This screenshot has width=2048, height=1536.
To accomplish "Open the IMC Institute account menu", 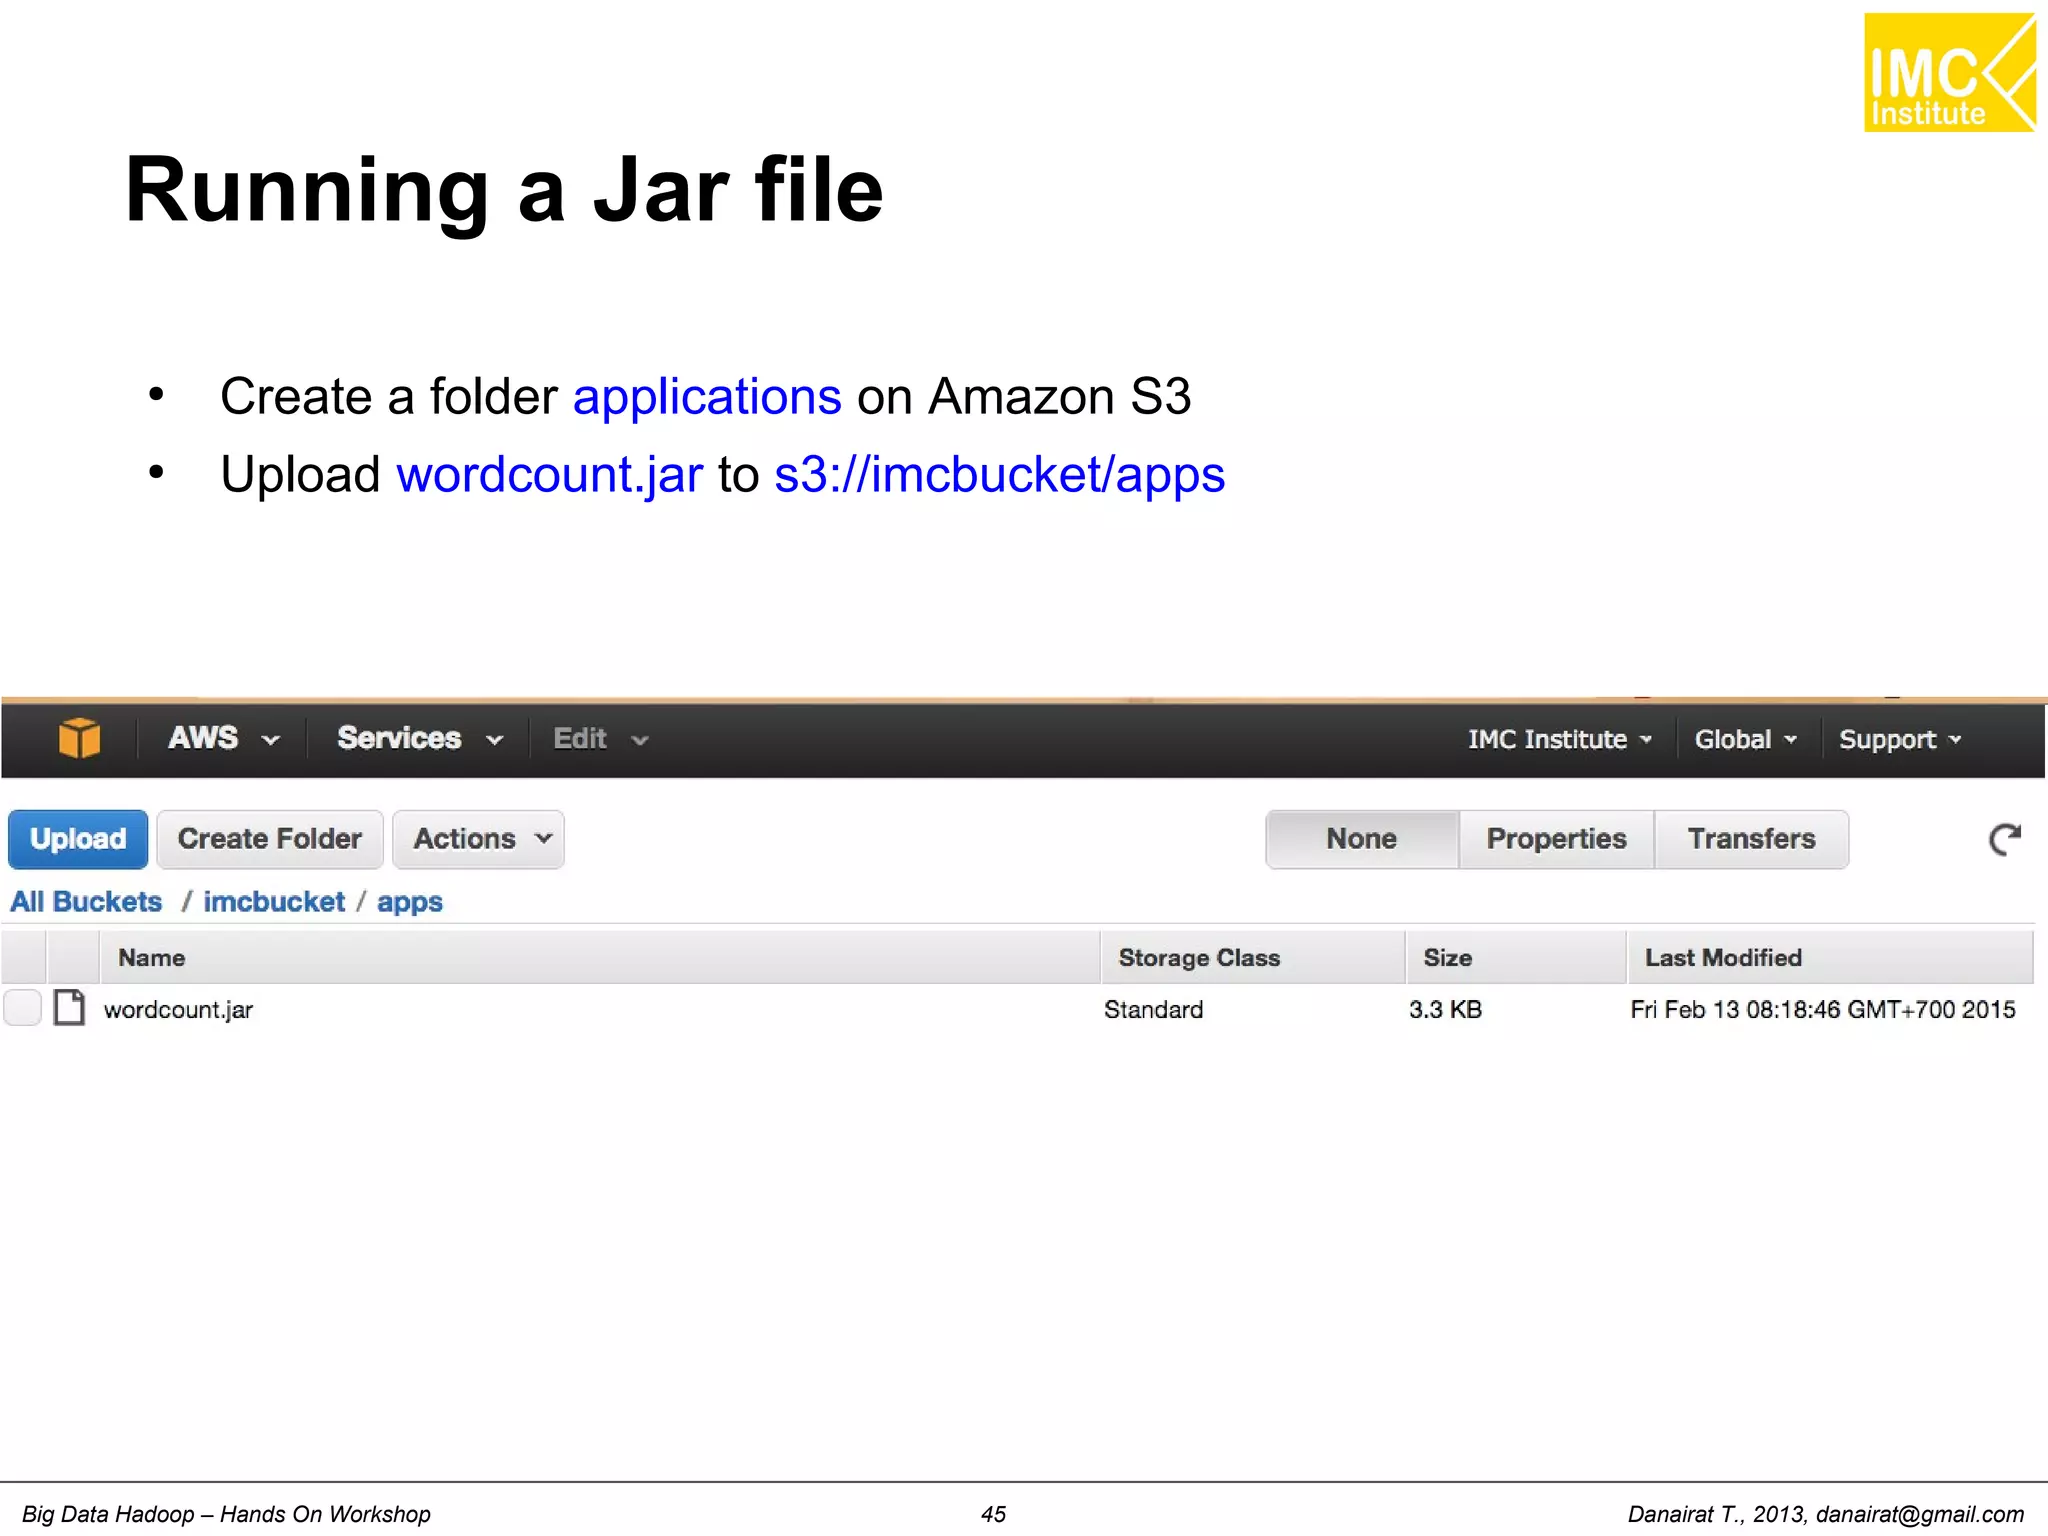I will [1559, 740].
